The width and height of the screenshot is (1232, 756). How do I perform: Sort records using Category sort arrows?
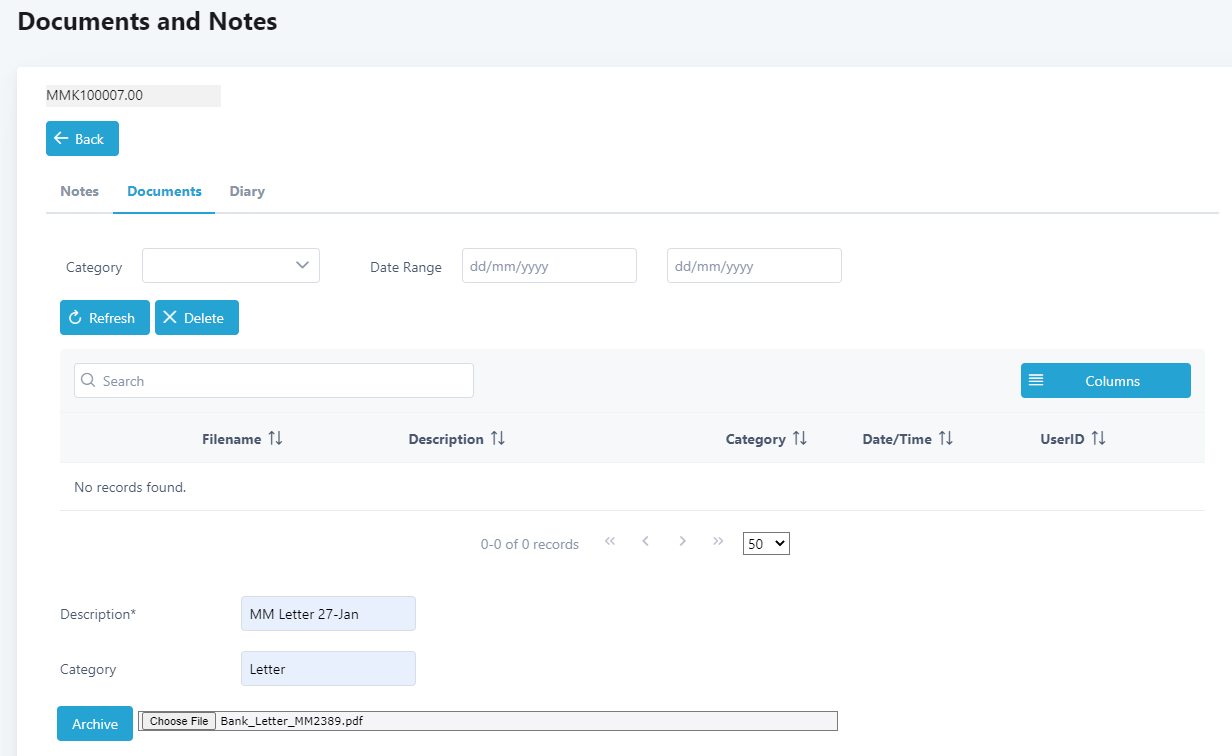coord(800,439)
